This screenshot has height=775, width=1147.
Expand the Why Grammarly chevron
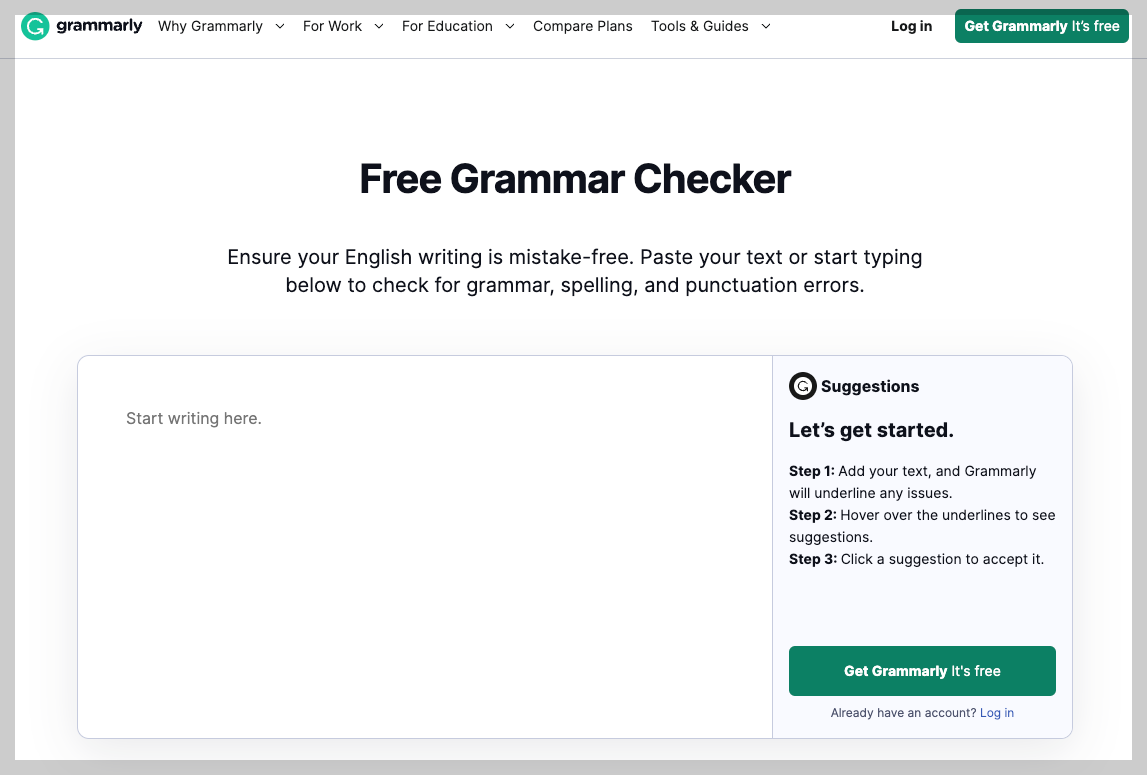click(x=279, y=26)
